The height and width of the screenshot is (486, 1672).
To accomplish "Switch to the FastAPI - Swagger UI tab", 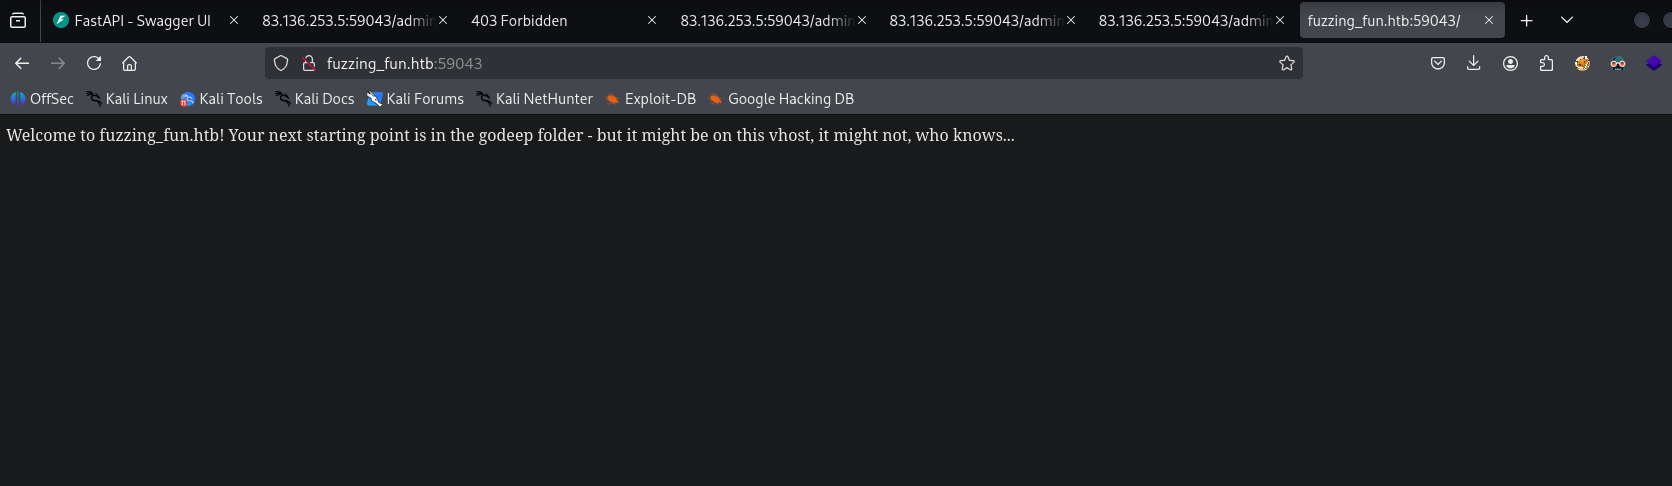I will (x=141, y=20).
